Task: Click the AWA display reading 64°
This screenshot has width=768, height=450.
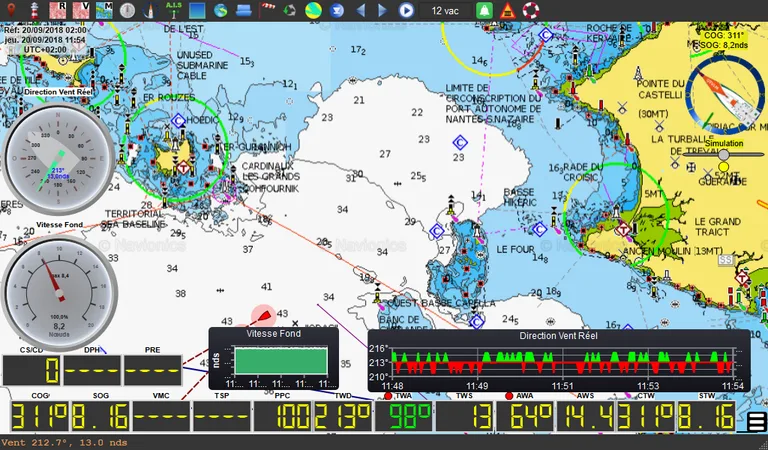Action: tap(525, 417)
